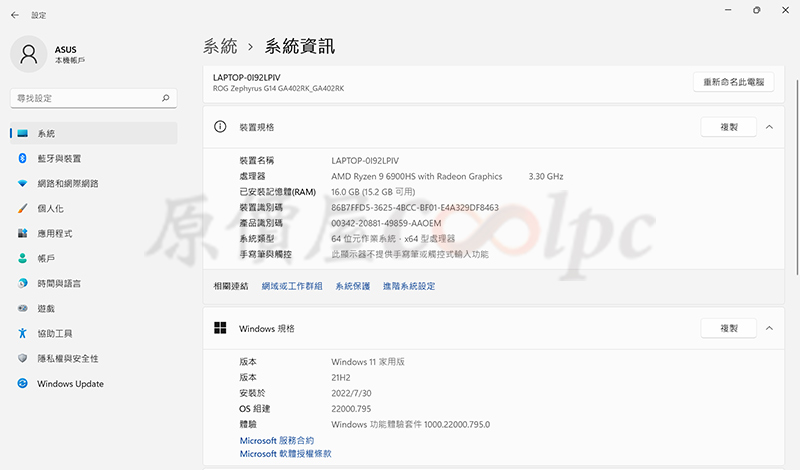800x470 pixels.
Task: Select 隱私權與安全性 in the sidebar
Action: (94, 358)
